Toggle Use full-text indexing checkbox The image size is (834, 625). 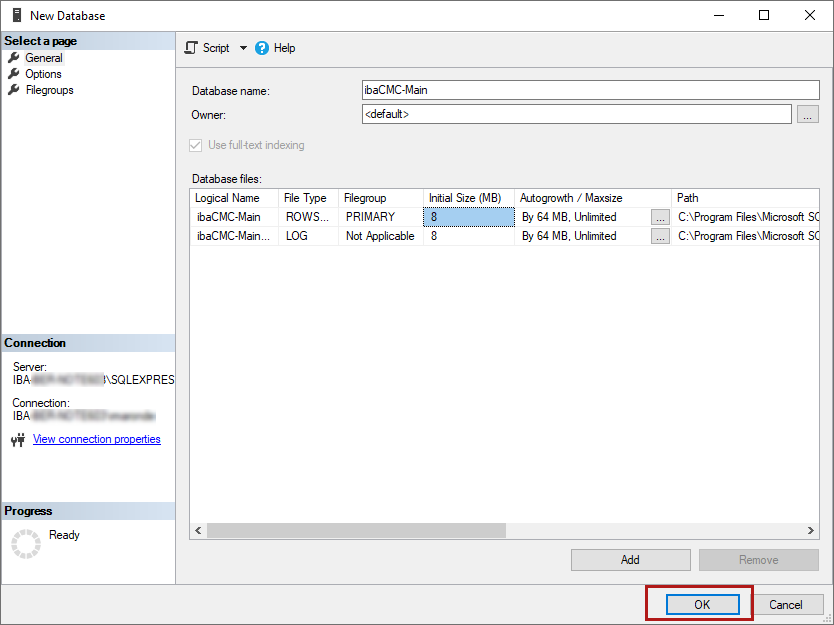point(196,145)
